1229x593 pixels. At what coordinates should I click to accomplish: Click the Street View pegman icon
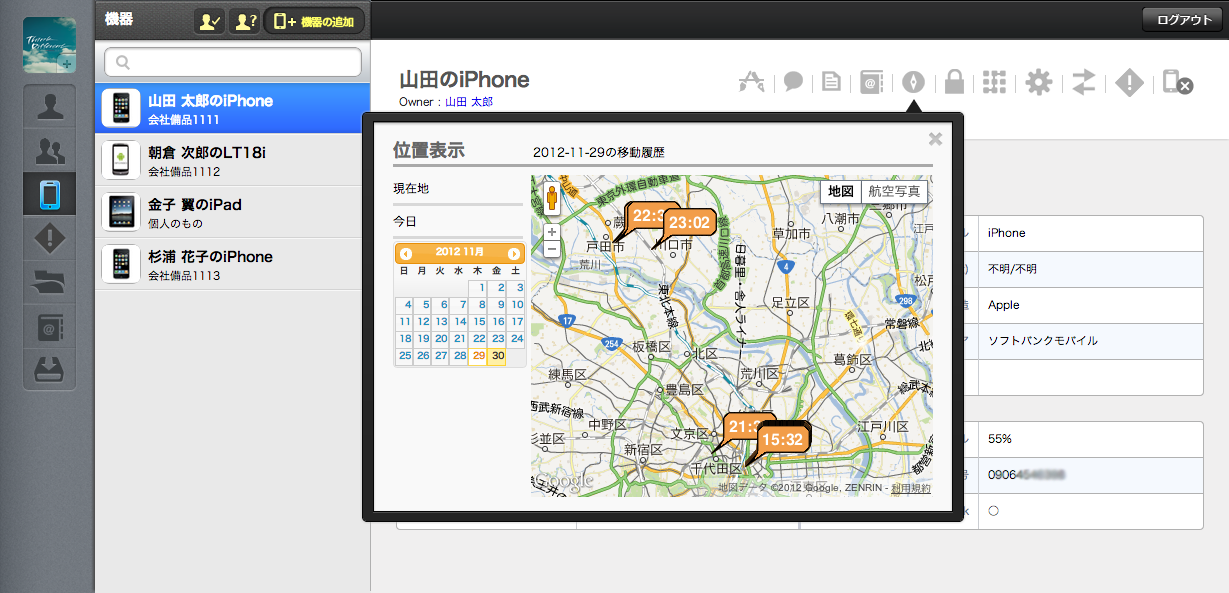click(x=551, y=198)
